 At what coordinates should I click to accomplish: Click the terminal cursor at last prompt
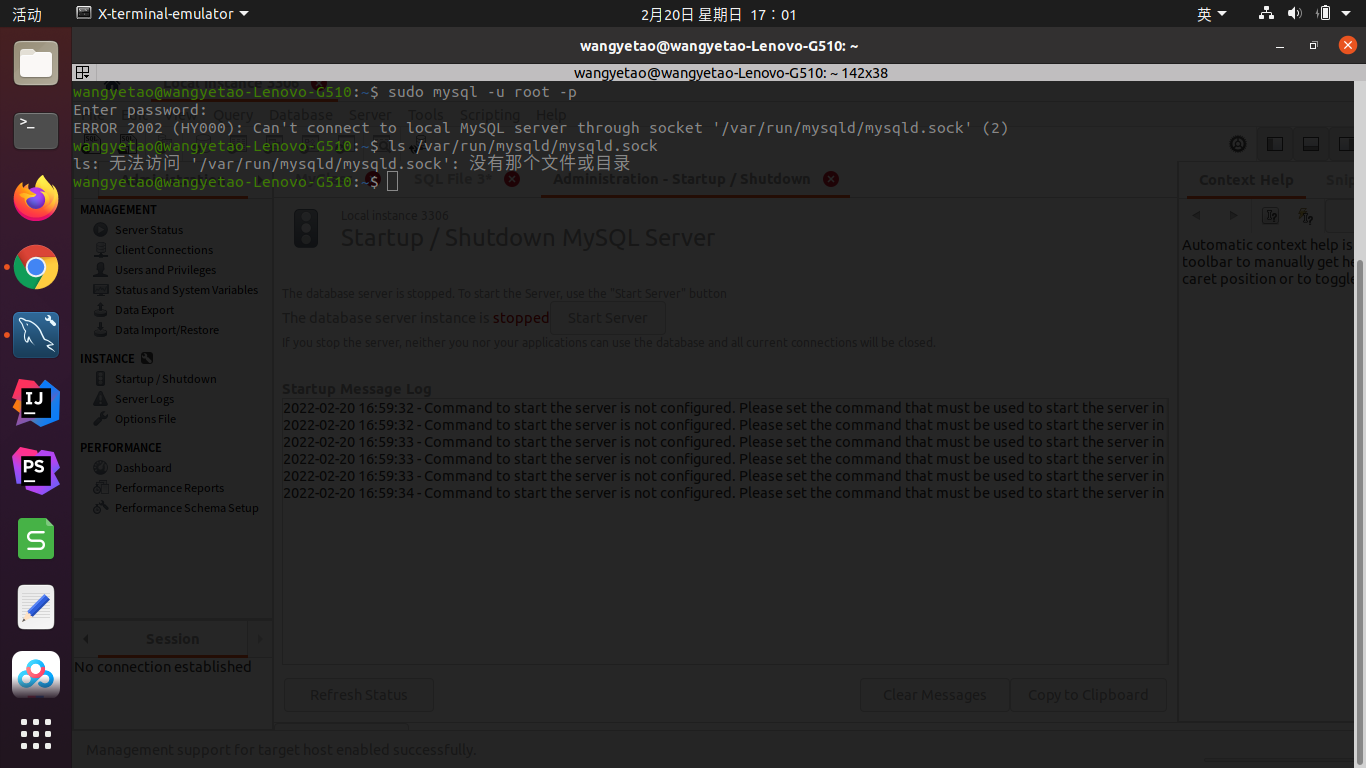coord(393,181)
